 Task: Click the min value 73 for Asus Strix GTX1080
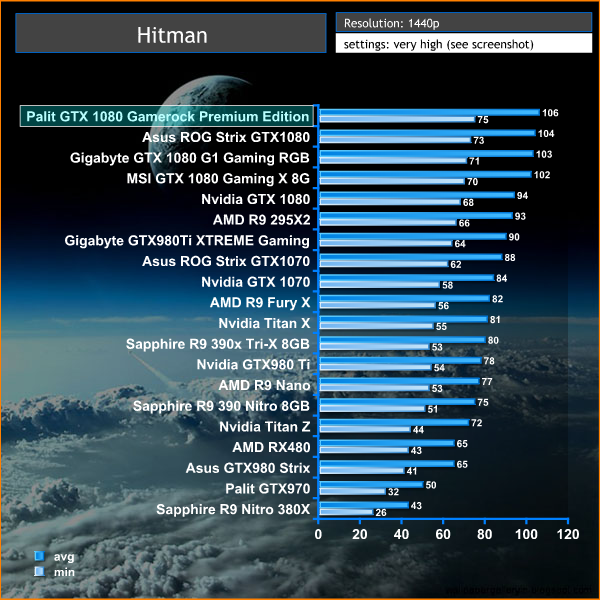479,140
